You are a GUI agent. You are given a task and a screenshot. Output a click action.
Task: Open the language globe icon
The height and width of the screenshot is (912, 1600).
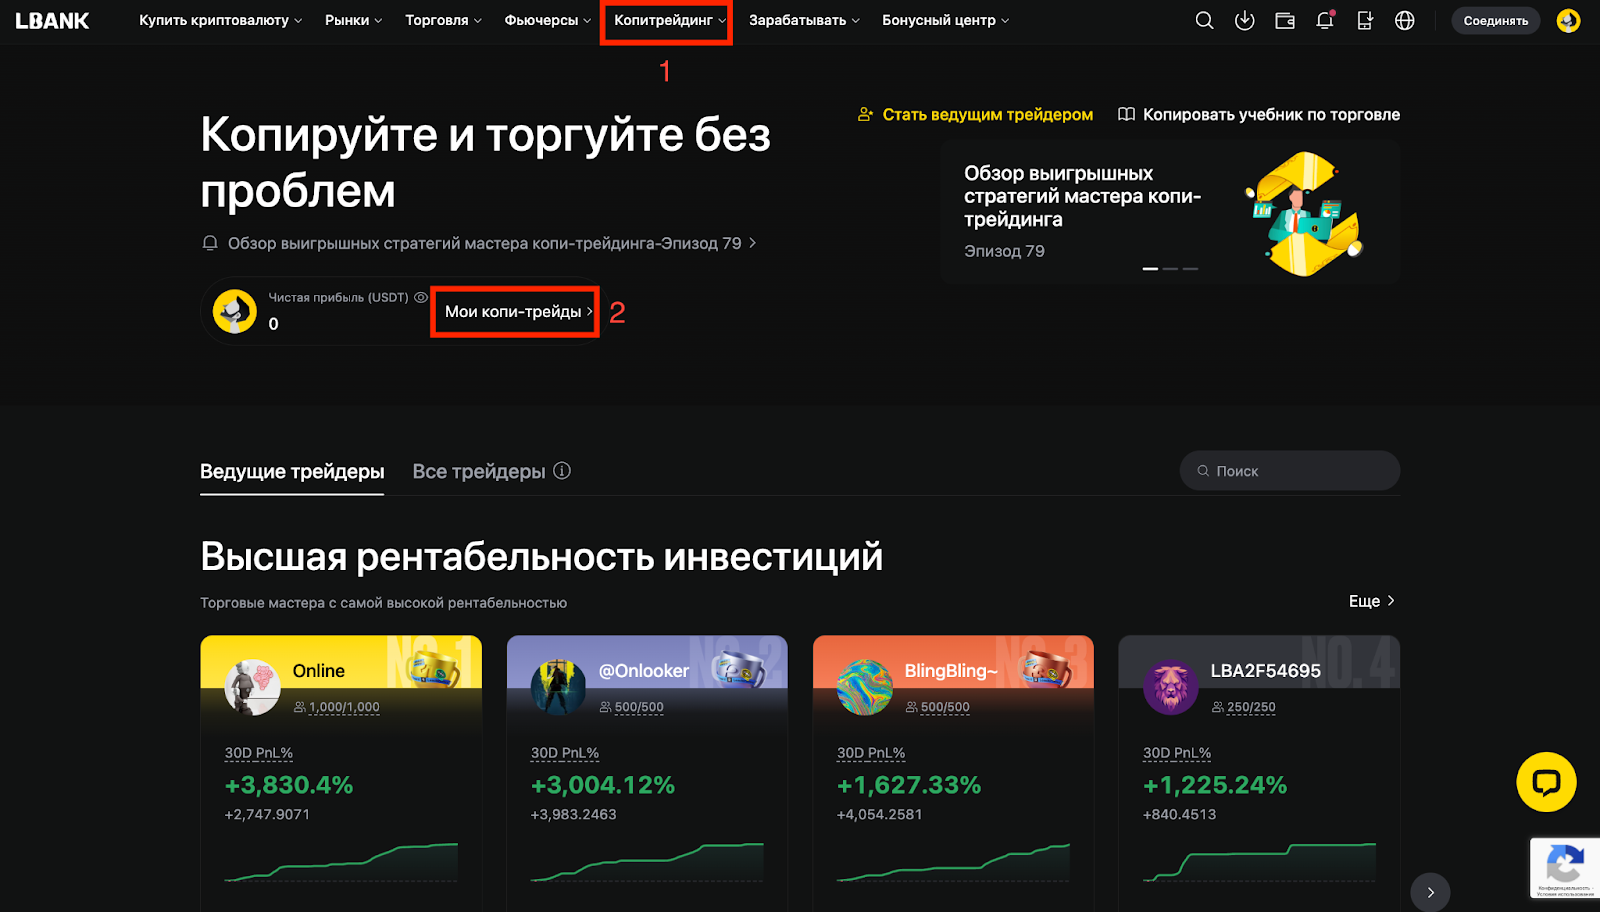(x=1405, y=20)
